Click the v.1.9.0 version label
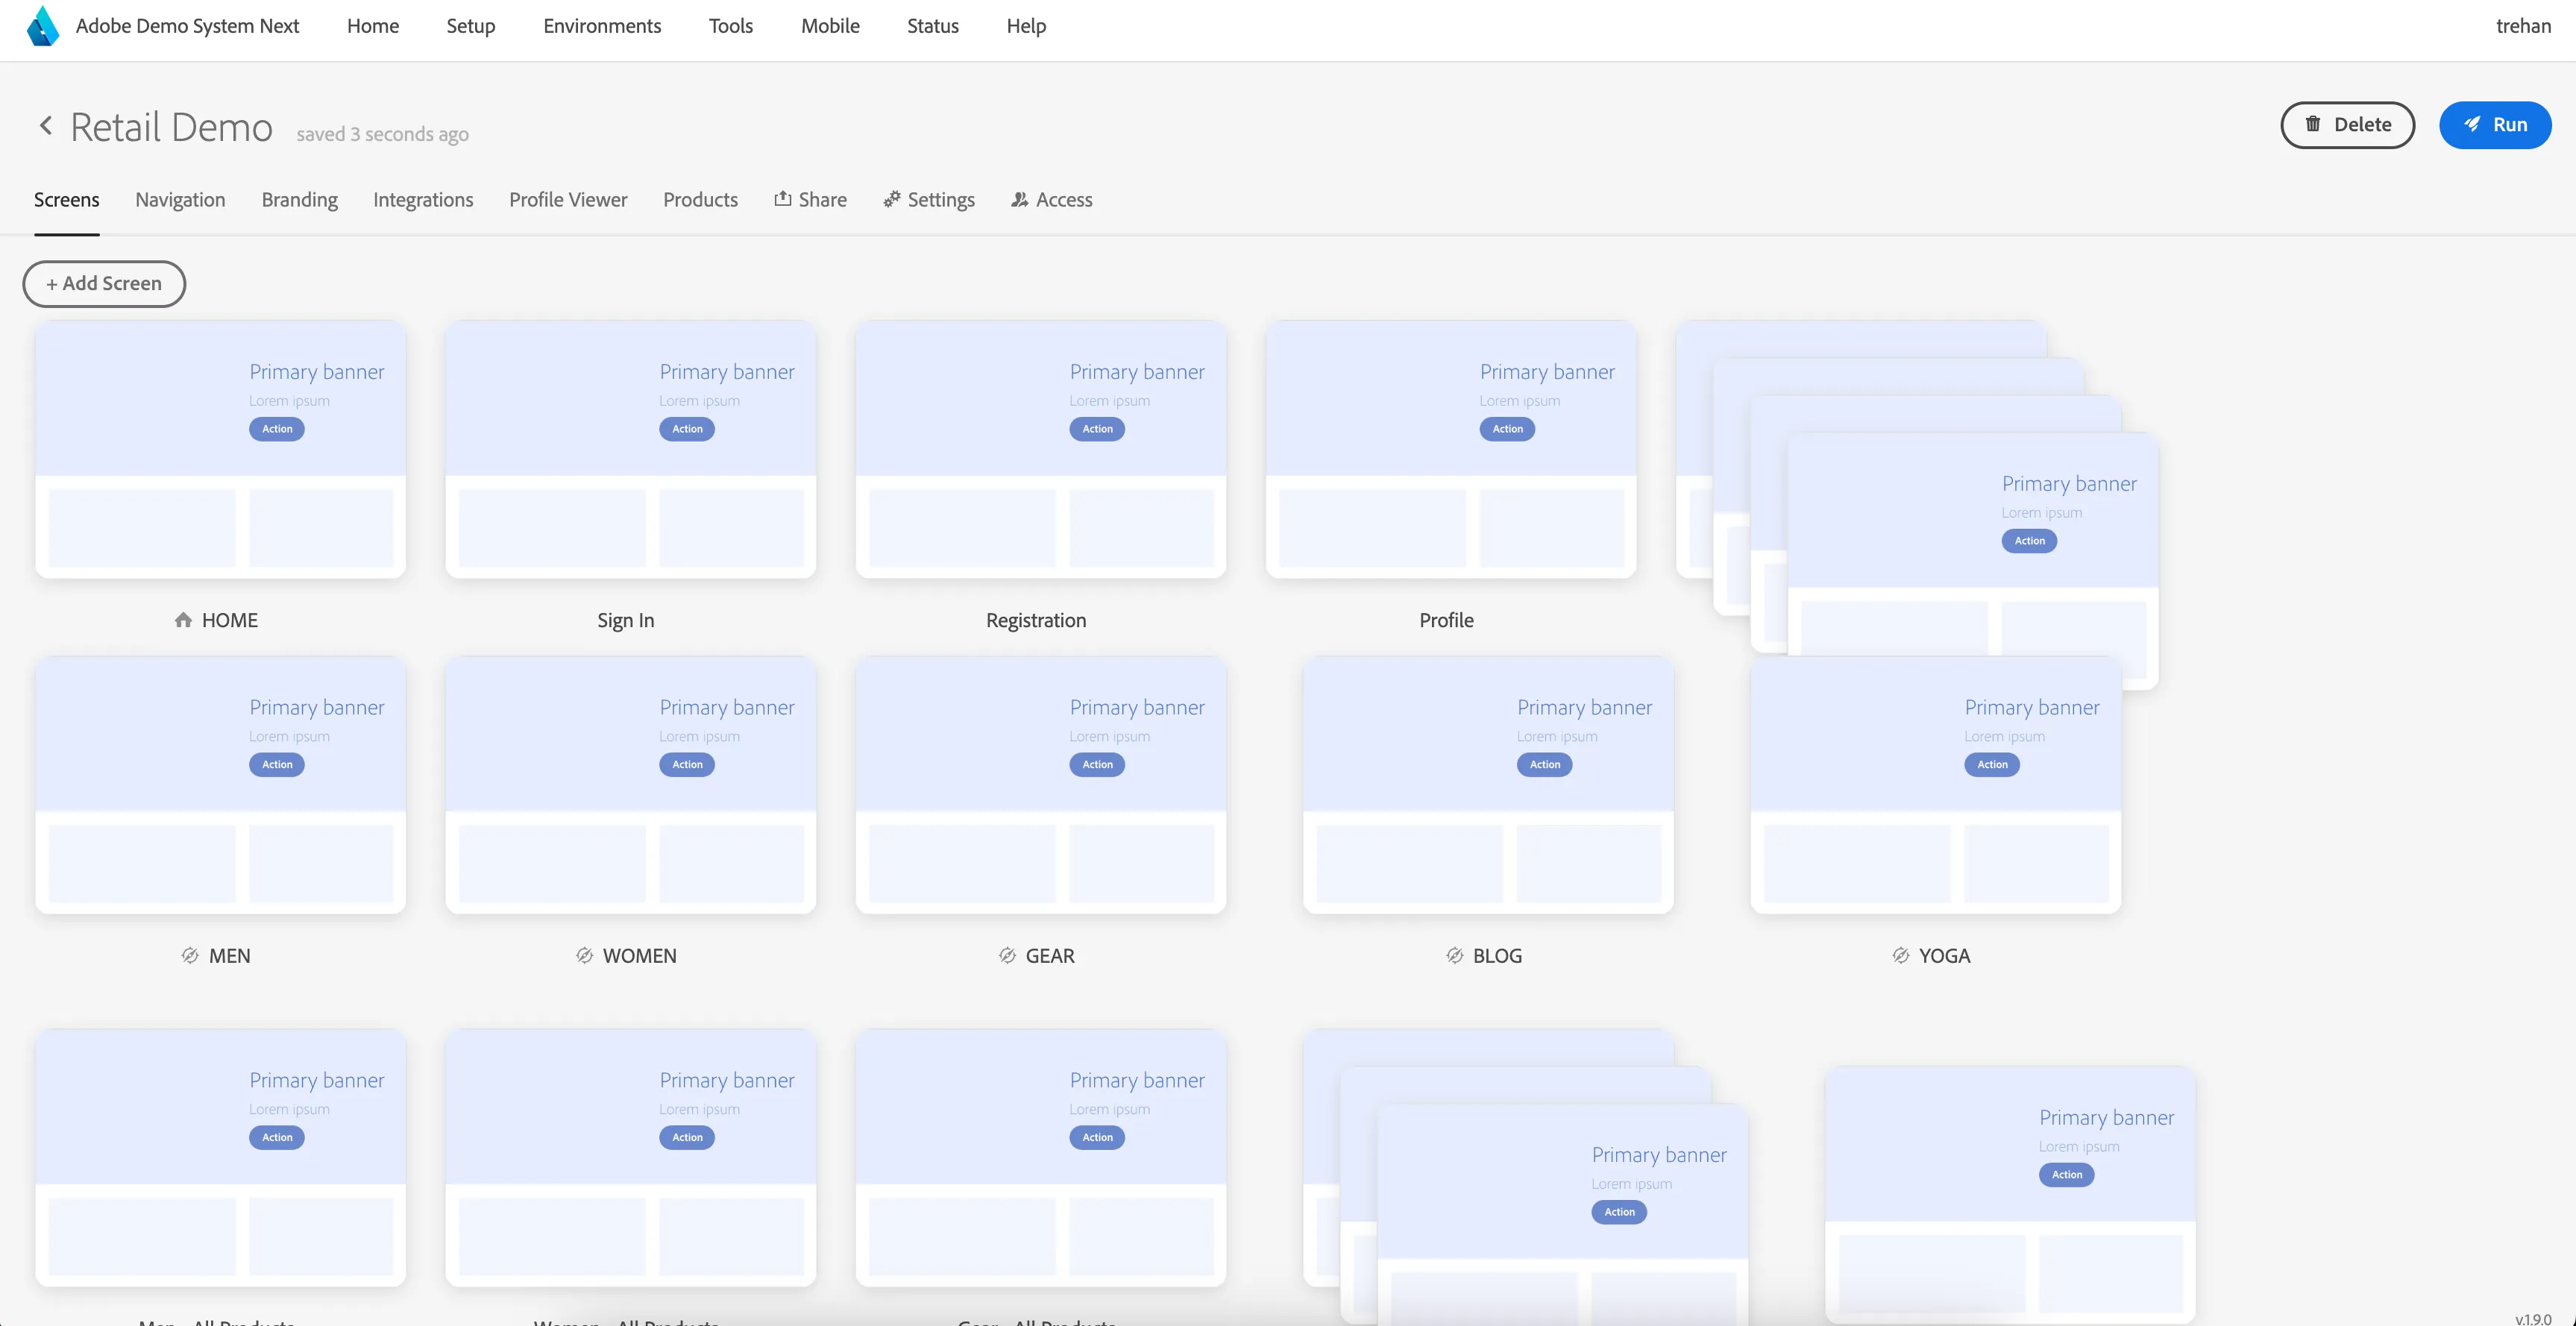Image resolution: width=2576 pixels, height=1326 pixels. [x=2533, y=1319]
